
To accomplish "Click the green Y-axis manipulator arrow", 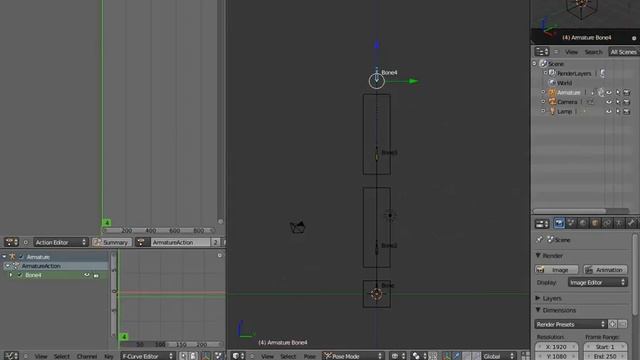I will click(x=413, y=81).
